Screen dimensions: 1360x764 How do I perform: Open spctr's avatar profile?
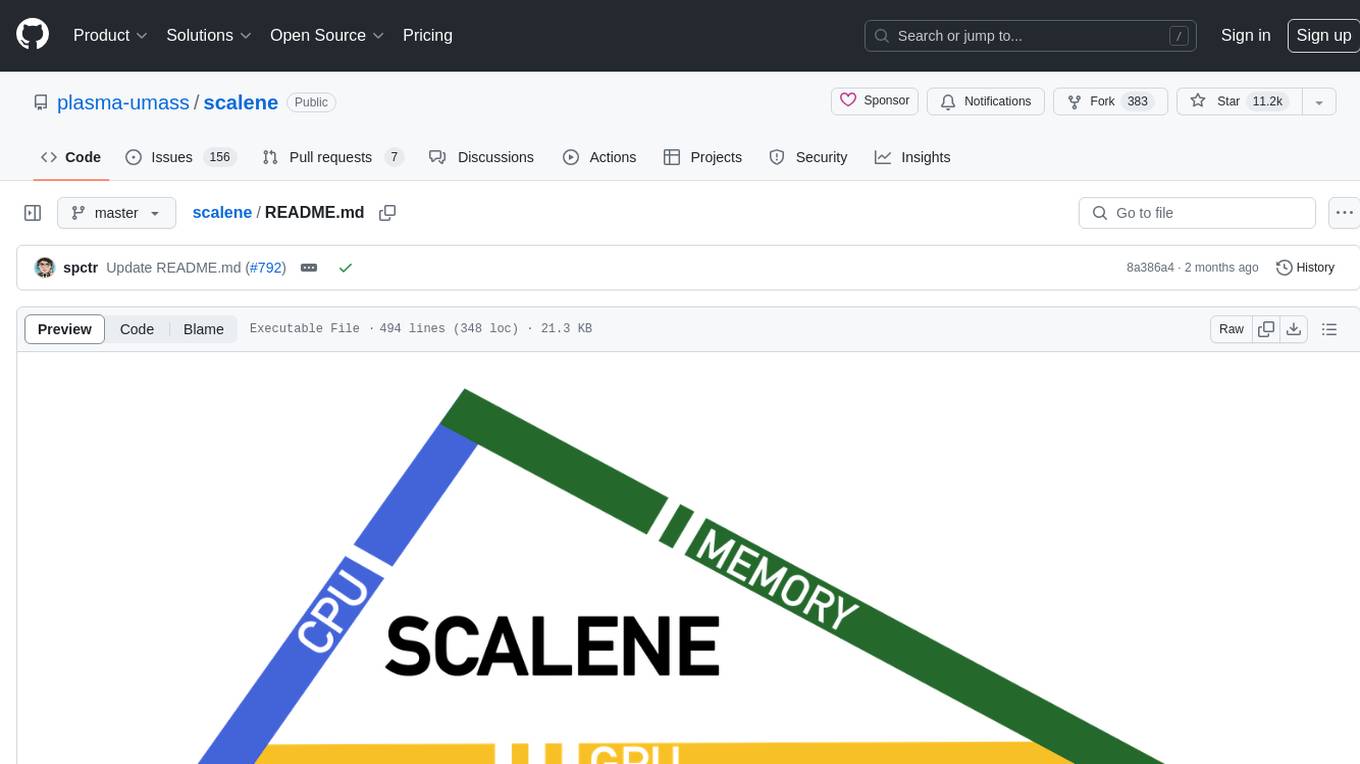pyautogui.click(x=45, y=268)
